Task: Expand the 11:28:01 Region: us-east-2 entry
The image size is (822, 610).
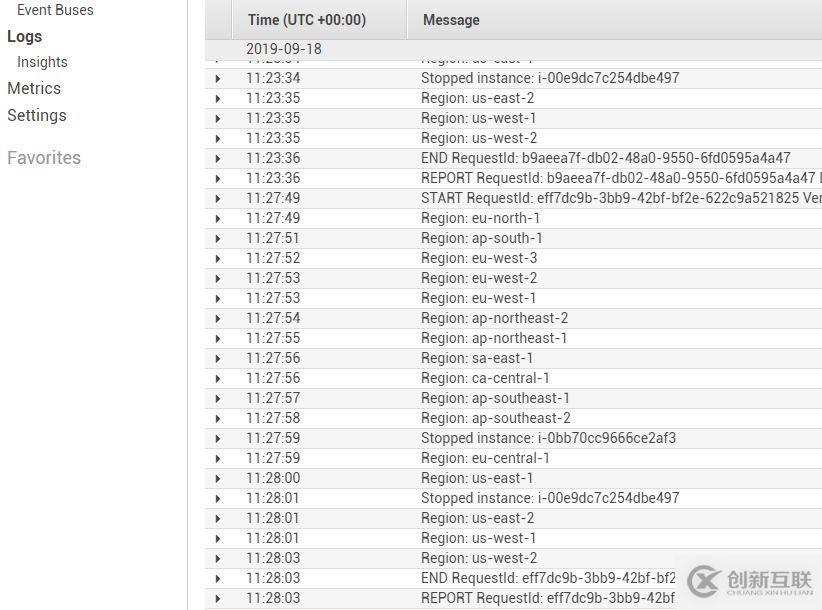Action: pyautogui.click(x=218, y=518)
